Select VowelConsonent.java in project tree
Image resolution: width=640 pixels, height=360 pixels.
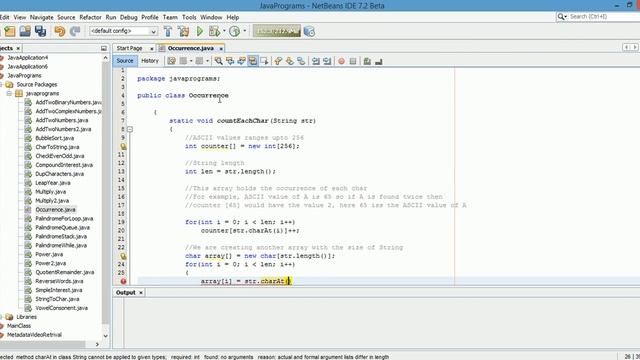(x=61, y=308)
